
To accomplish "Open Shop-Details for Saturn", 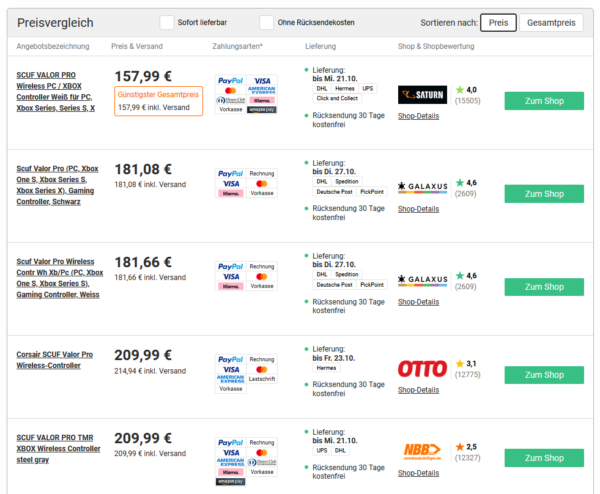I will coord(418,116).
